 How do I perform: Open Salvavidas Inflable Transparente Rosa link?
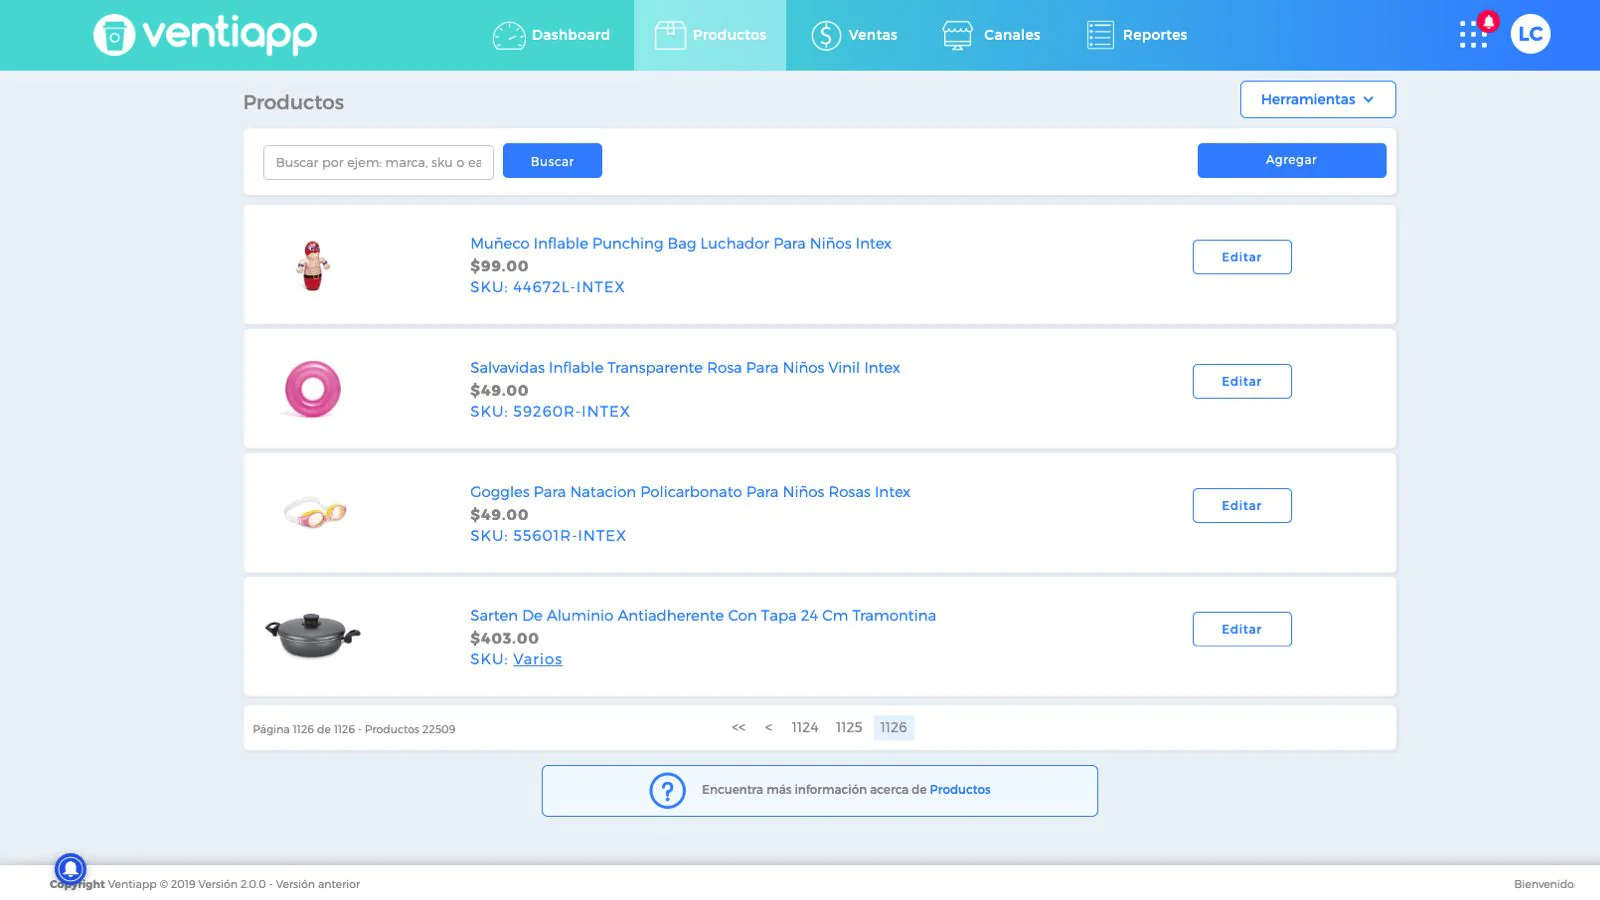685,367
